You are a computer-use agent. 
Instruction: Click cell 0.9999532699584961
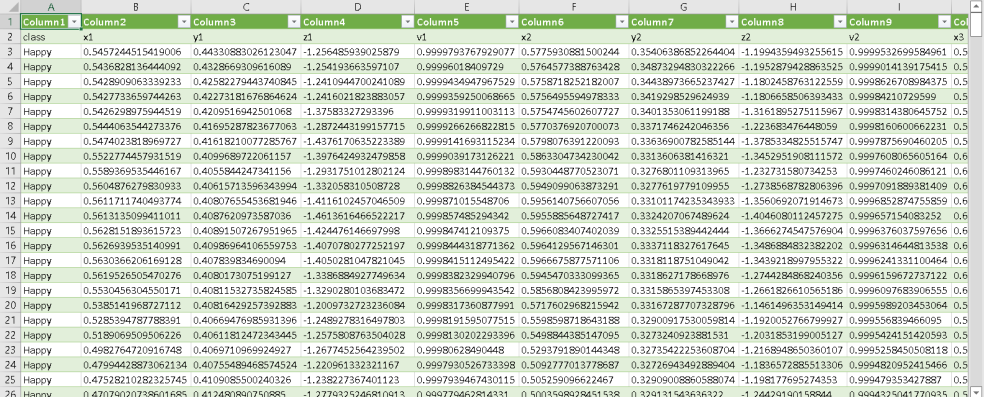899,51
